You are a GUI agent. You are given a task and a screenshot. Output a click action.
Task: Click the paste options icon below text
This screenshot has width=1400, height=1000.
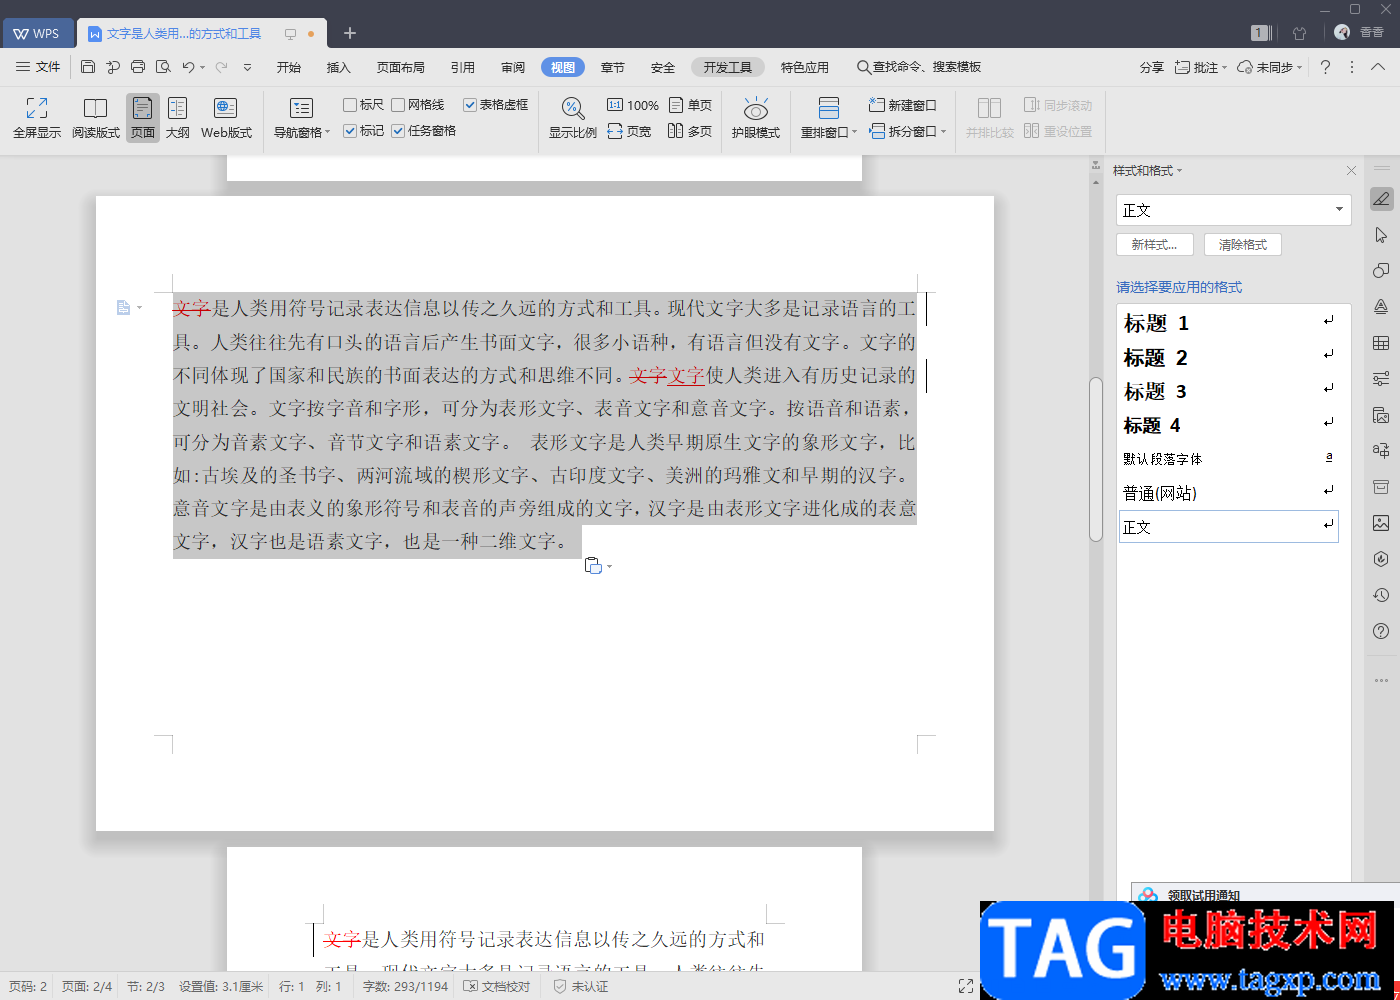pyautogui.click(x=593, y=566)
